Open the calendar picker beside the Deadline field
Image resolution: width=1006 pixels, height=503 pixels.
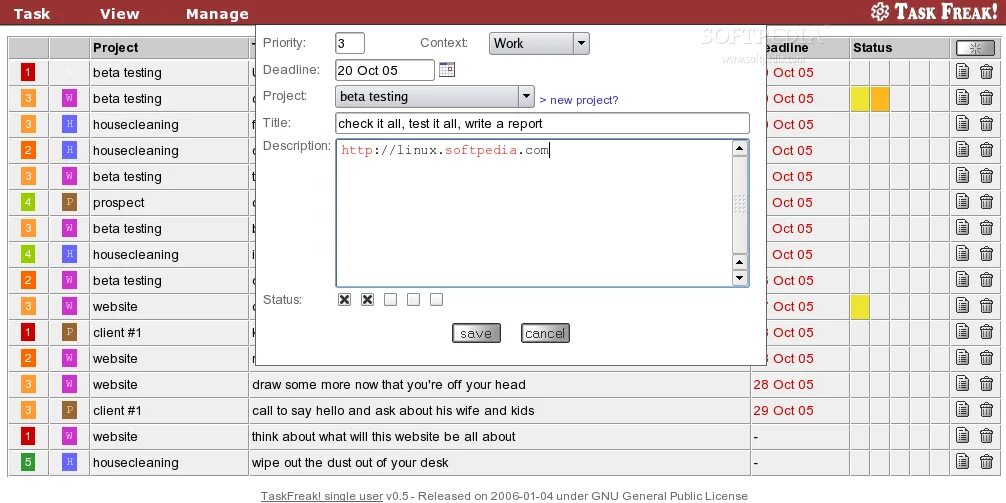(x=447, y=69)
